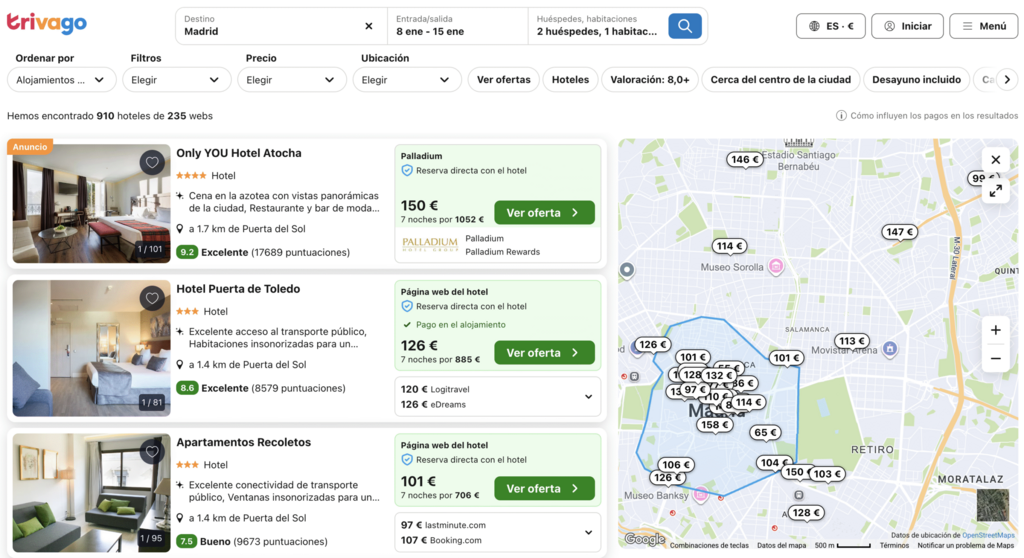This screenshot has width=1024, height=558.
Task: Select the 126 € eDreams offer
Action: click(433, 404)
